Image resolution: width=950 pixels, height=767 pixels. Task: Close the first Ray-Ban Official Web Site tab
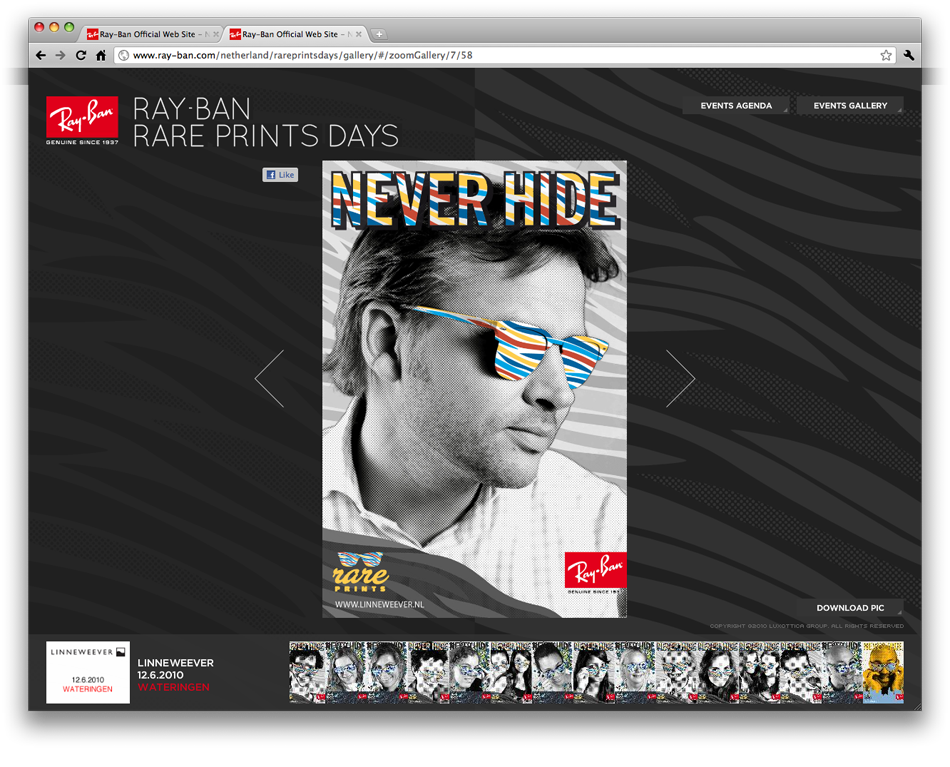click(x=216, y=35)
